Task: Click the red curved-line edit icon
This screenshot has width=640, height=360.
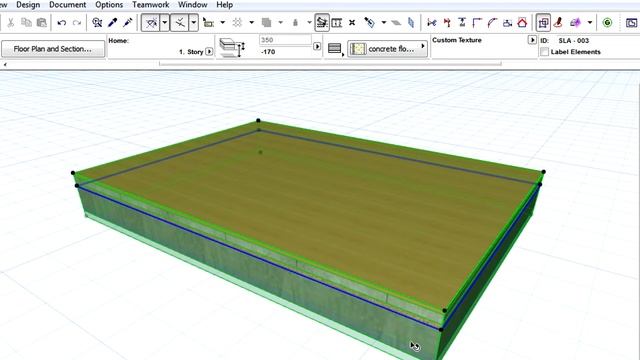Action: tap(492, 23)
